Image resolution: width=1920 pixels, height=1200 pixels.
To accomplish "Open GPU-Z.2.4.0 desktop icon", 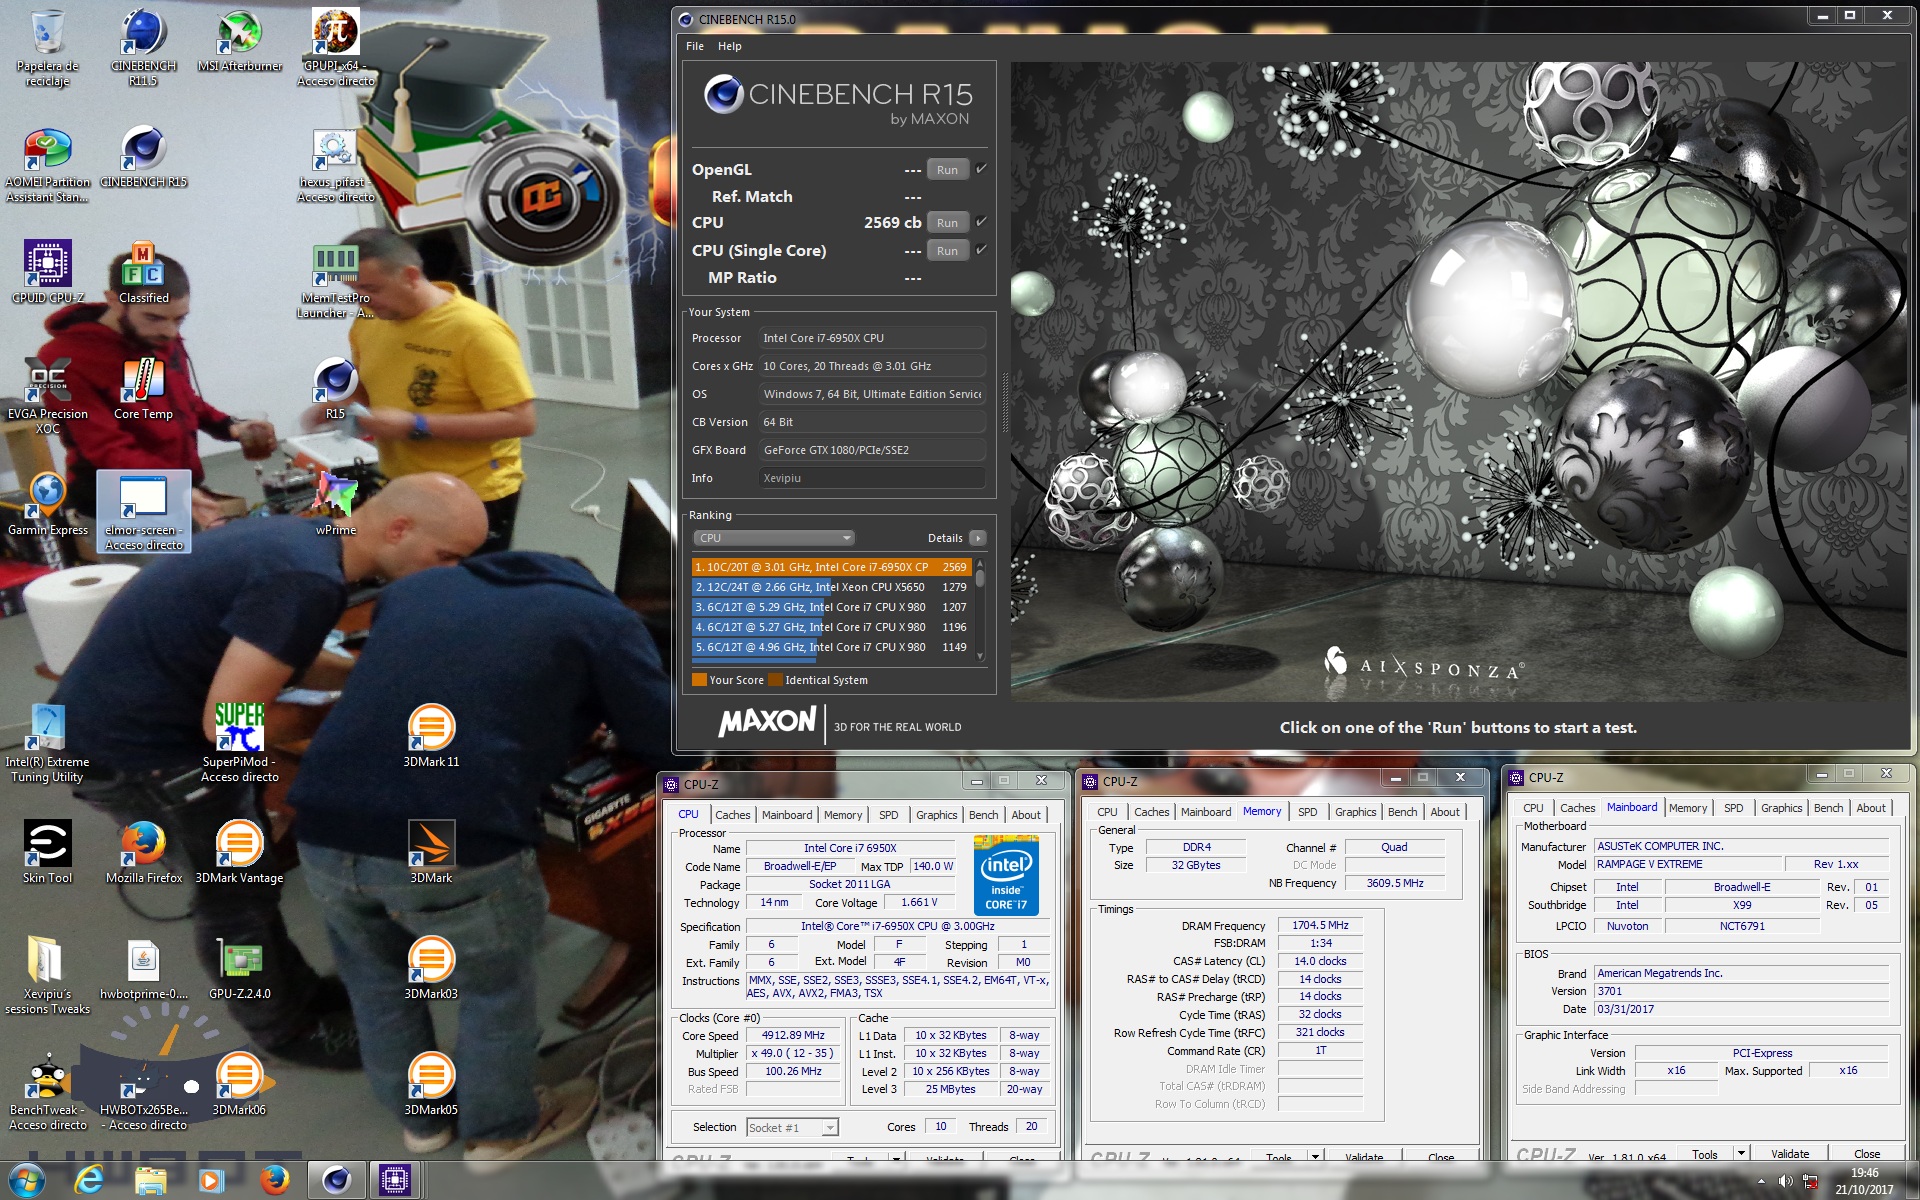I will pyautogui.click(x=240, y=969).
